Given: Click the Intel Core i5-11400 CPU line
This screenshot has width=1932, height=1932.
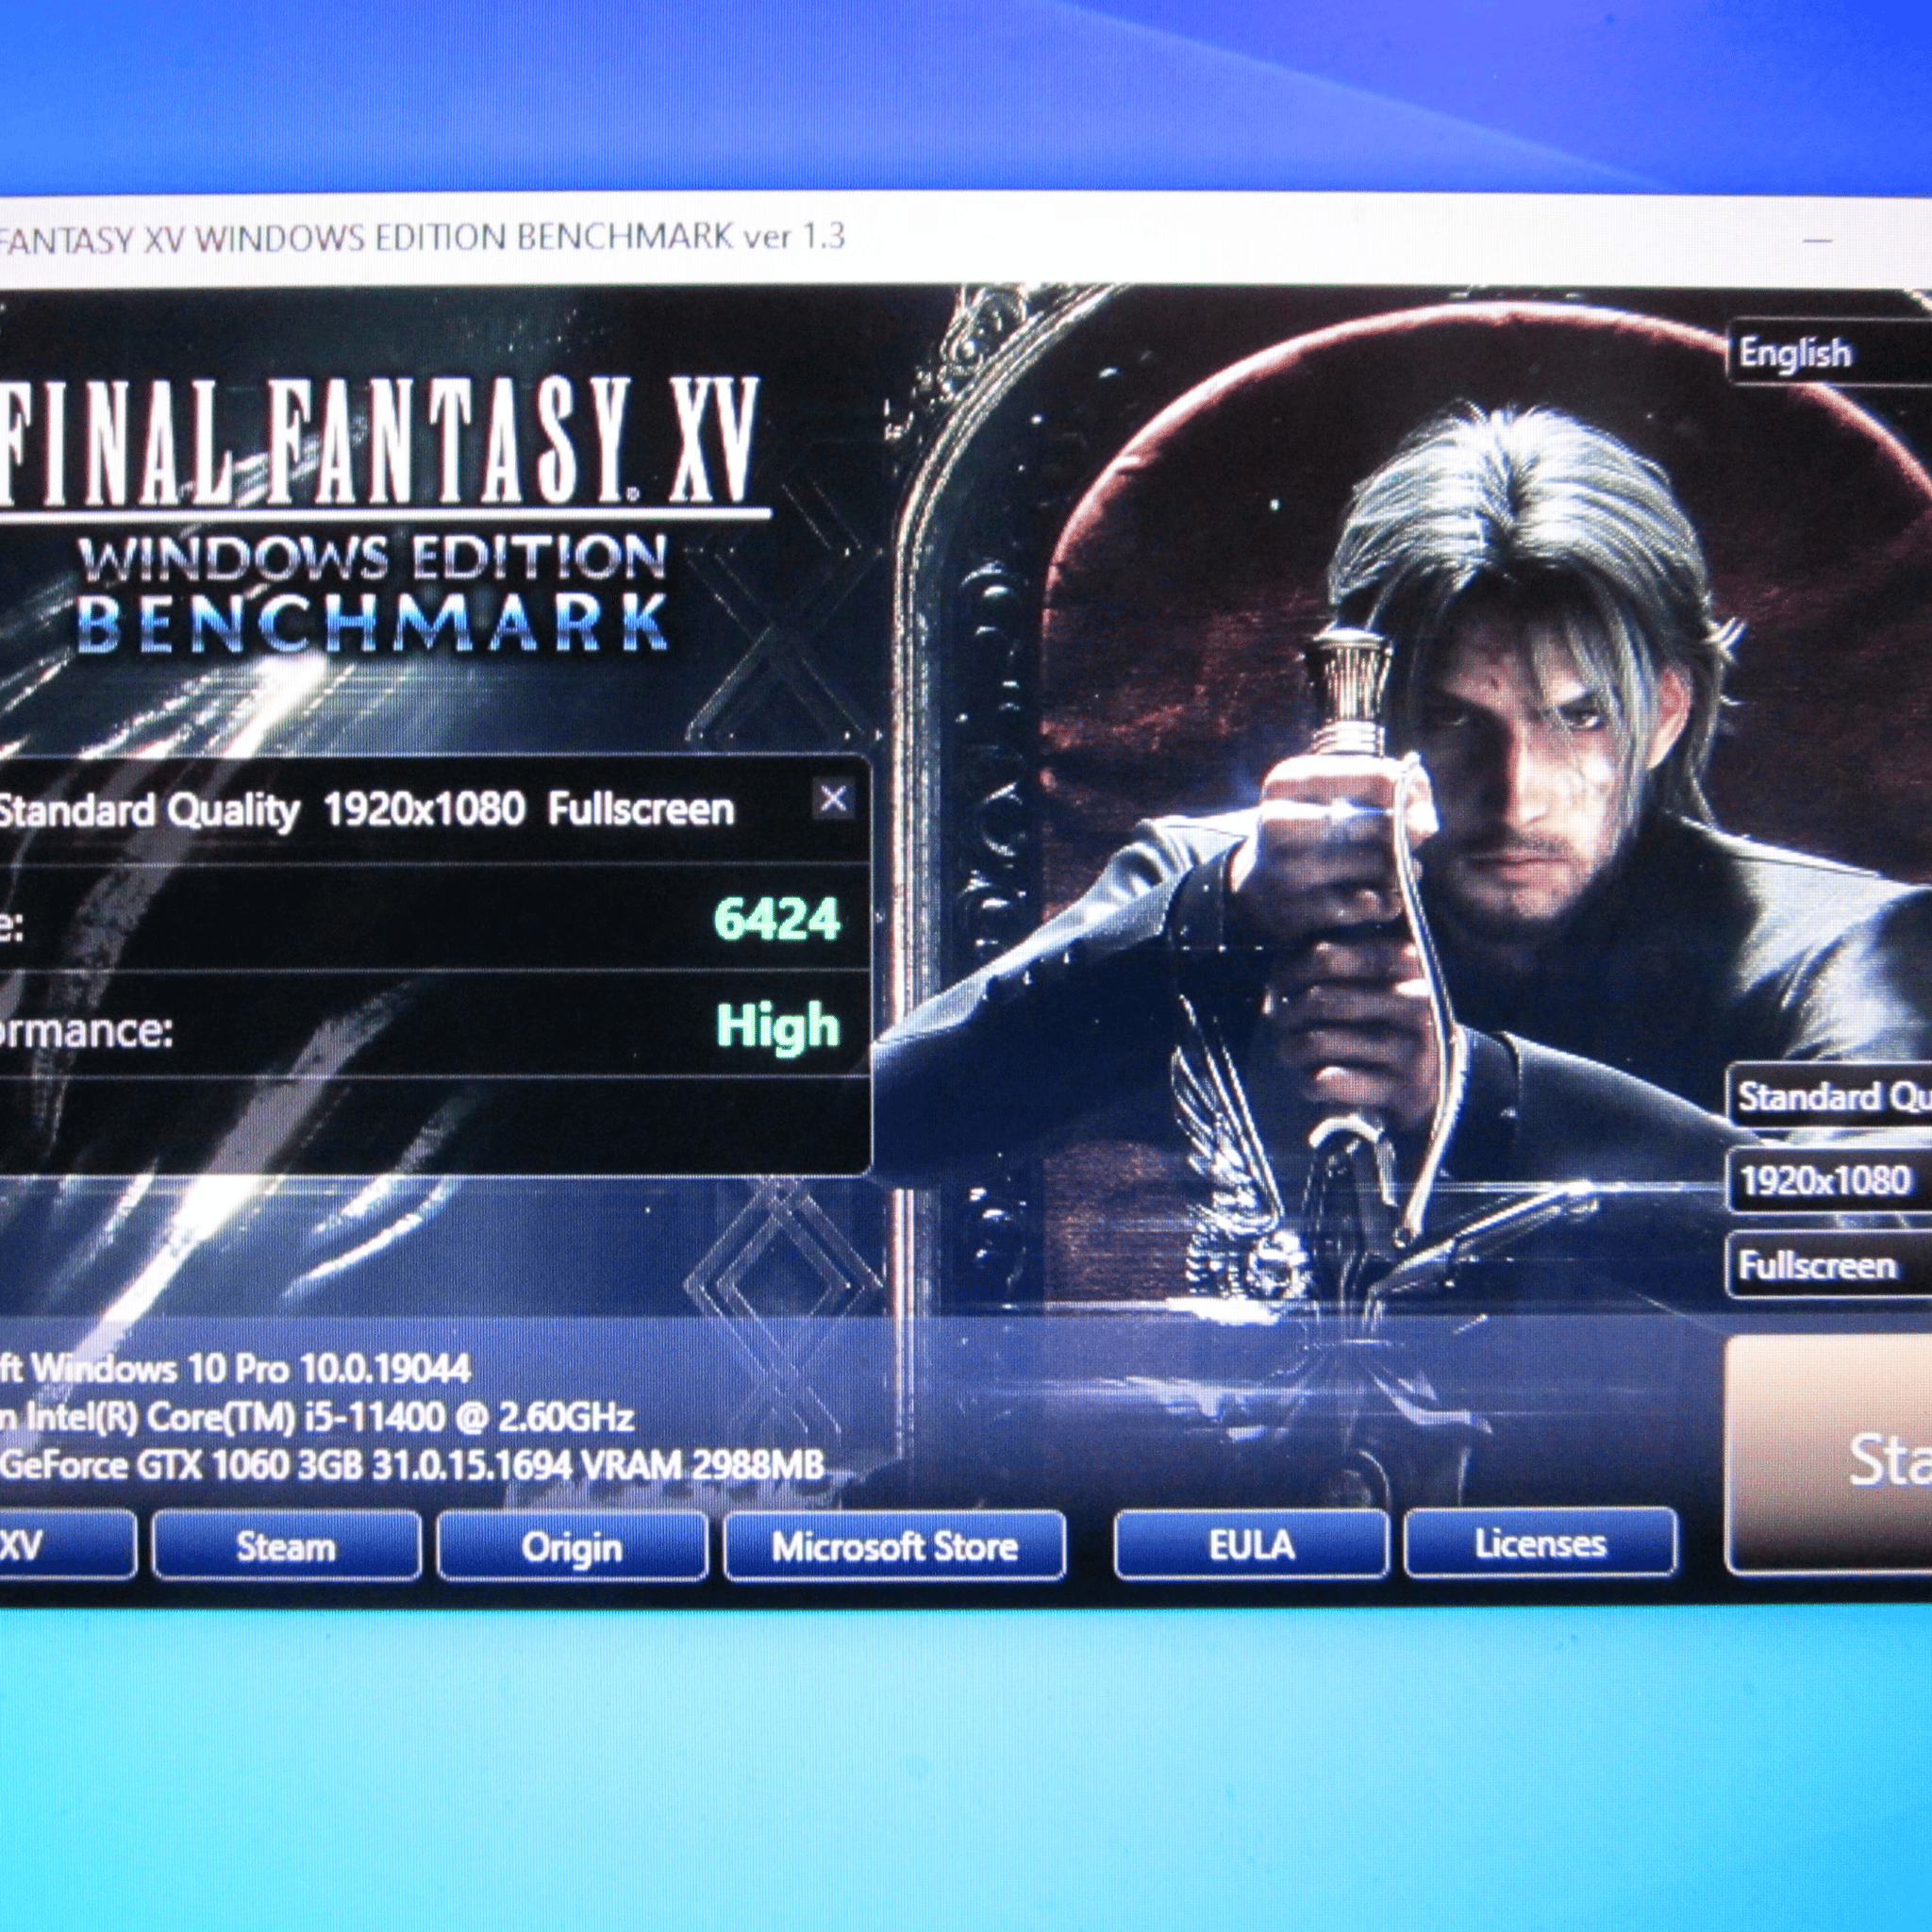Looking at the screenshot, I should click(x=317, y=1417).
